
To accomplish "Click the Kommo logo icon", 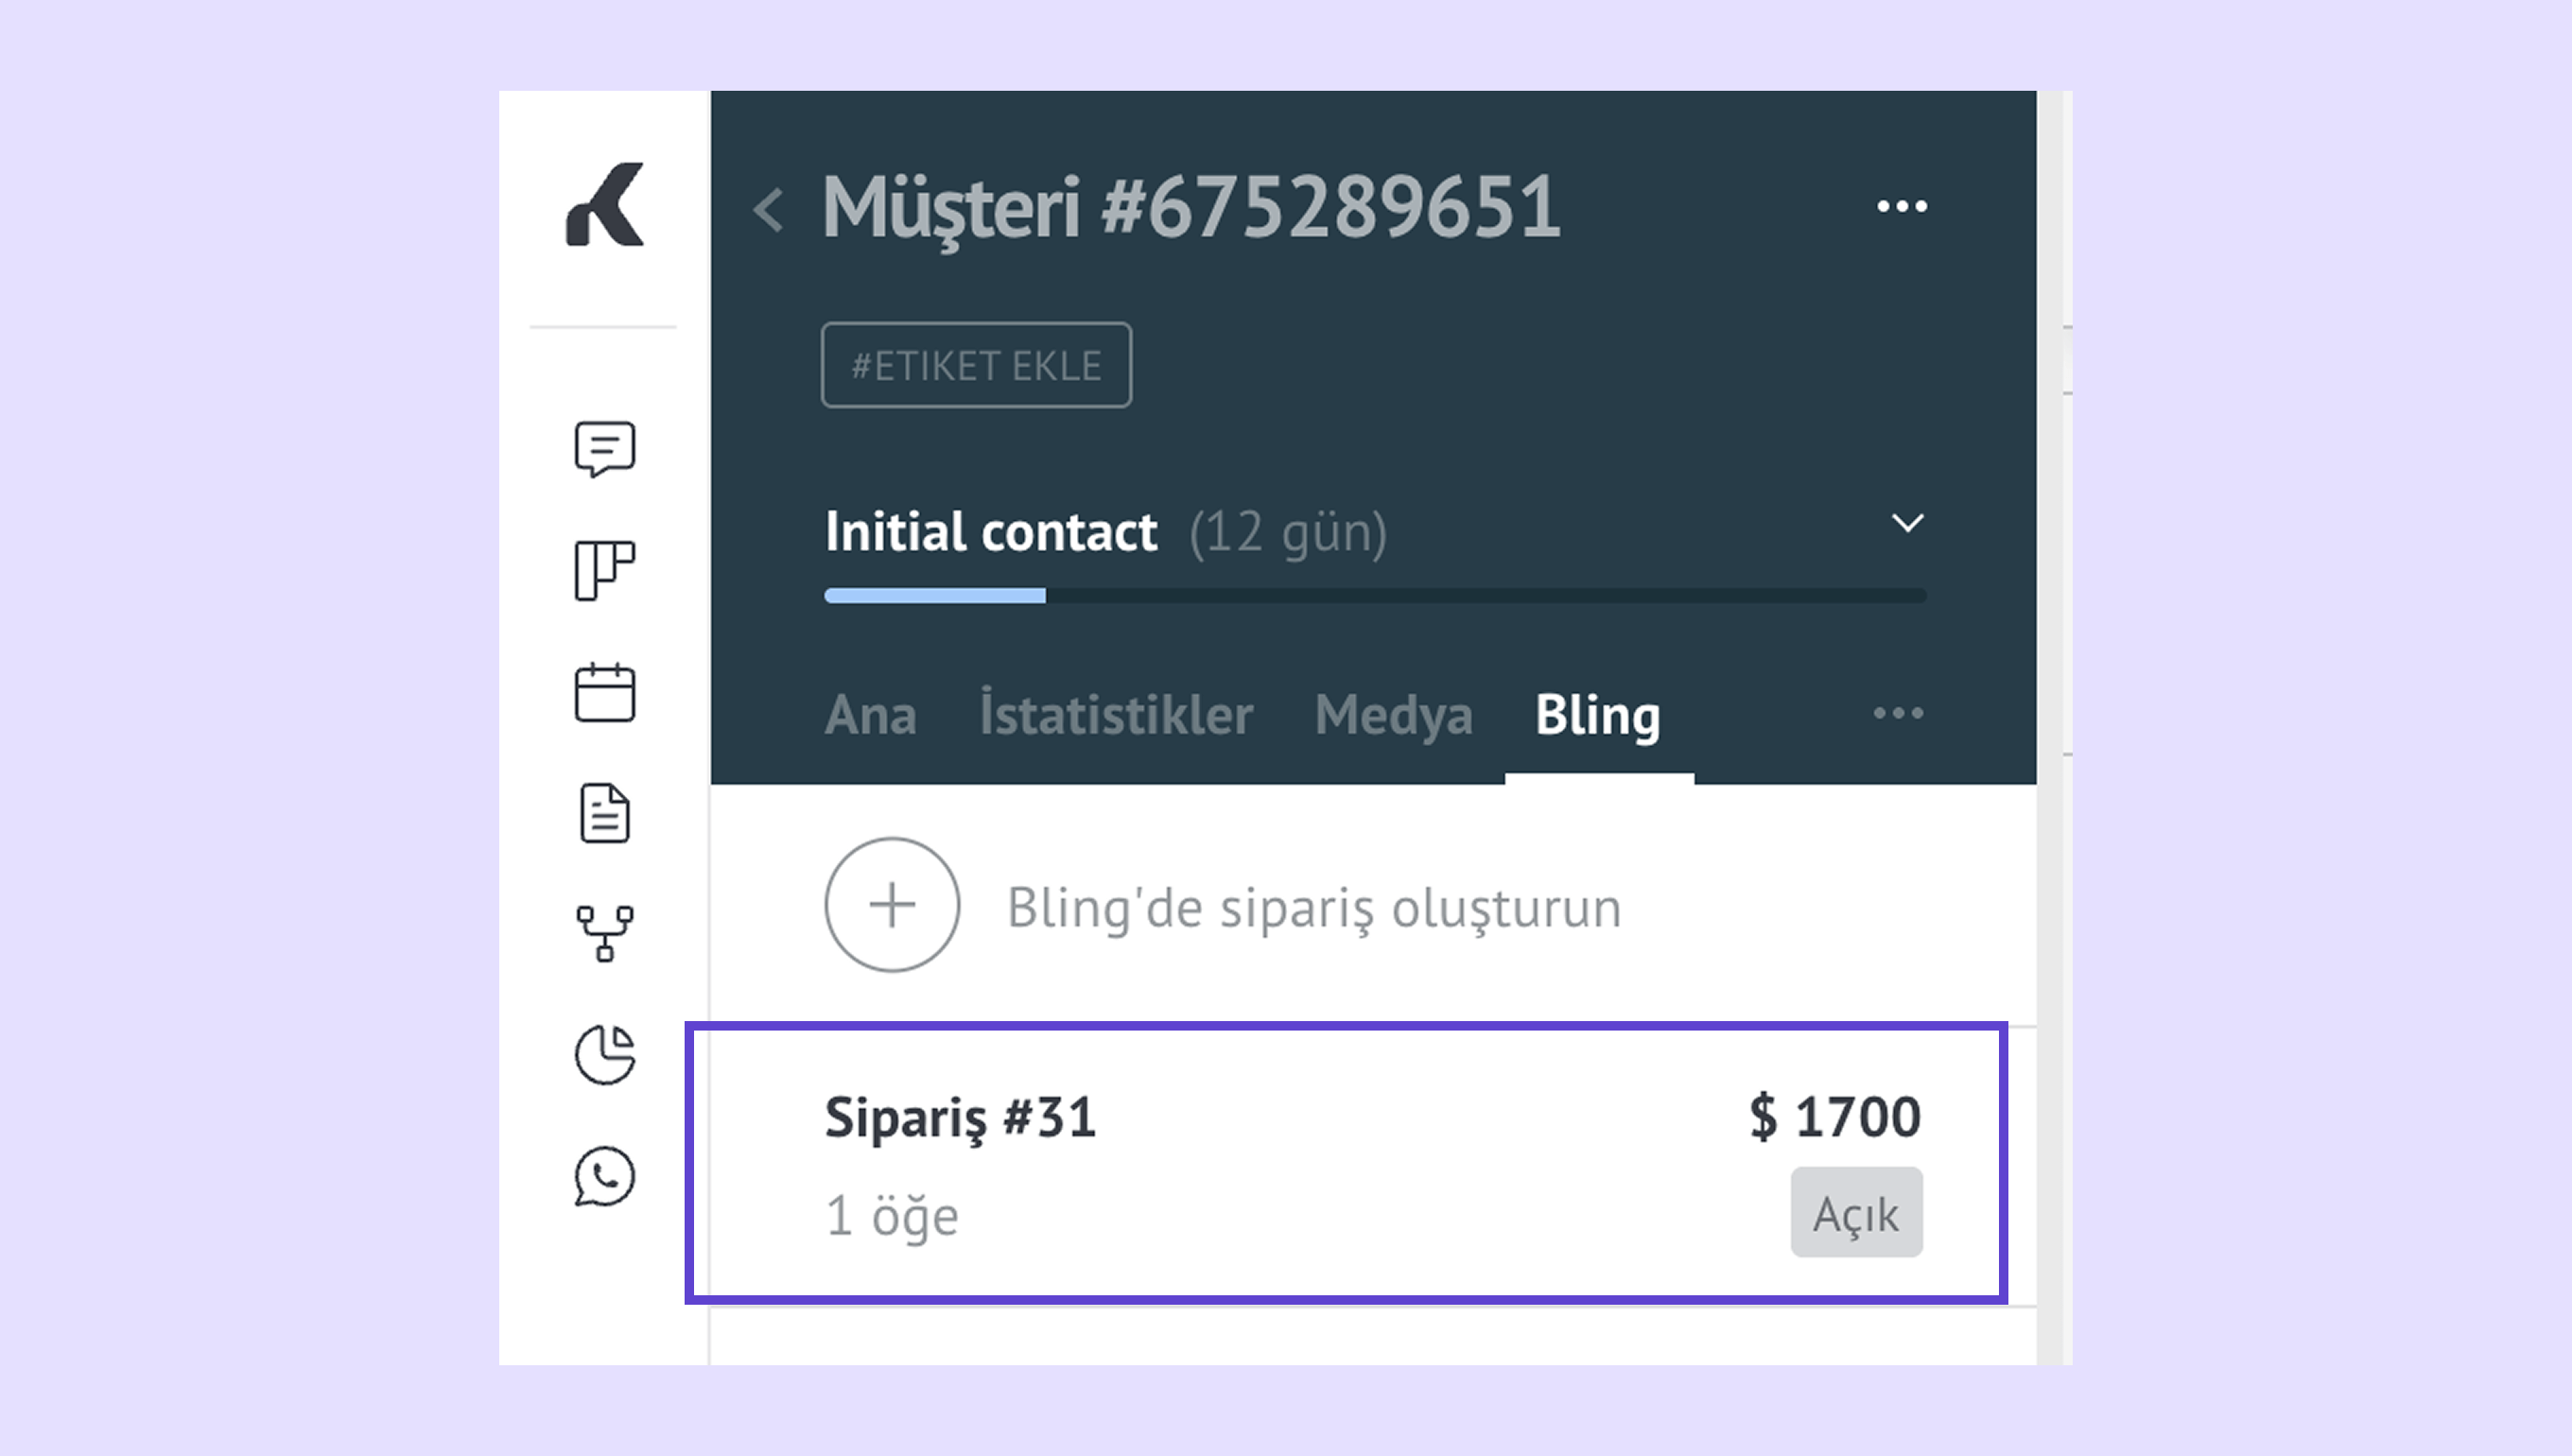I will [605, 205].
